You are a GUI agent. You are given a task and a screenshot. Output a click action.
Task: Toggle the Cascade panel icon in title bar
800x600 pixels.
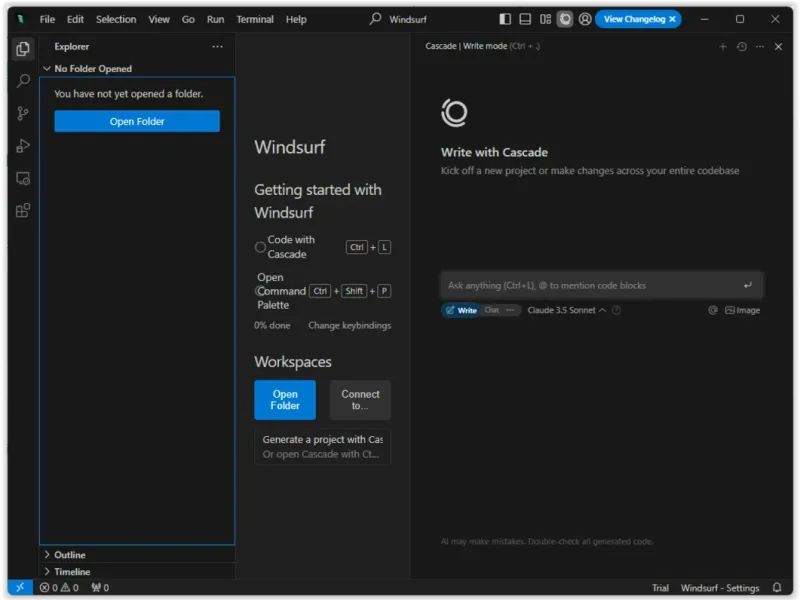(x=565, y=19)
